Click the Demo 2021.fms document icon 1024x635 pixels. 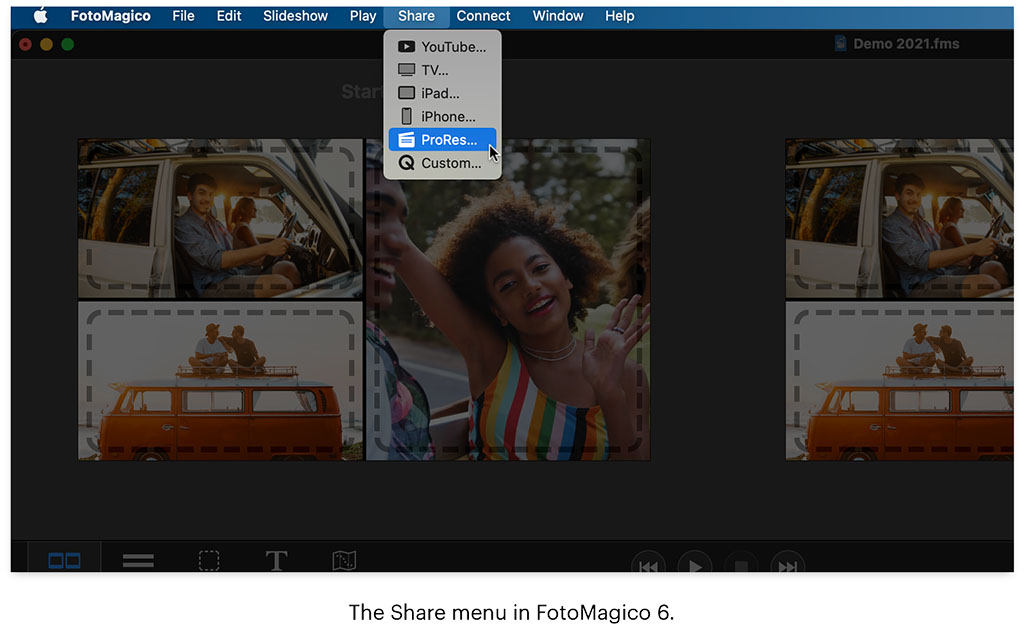(x=840, y=44)
